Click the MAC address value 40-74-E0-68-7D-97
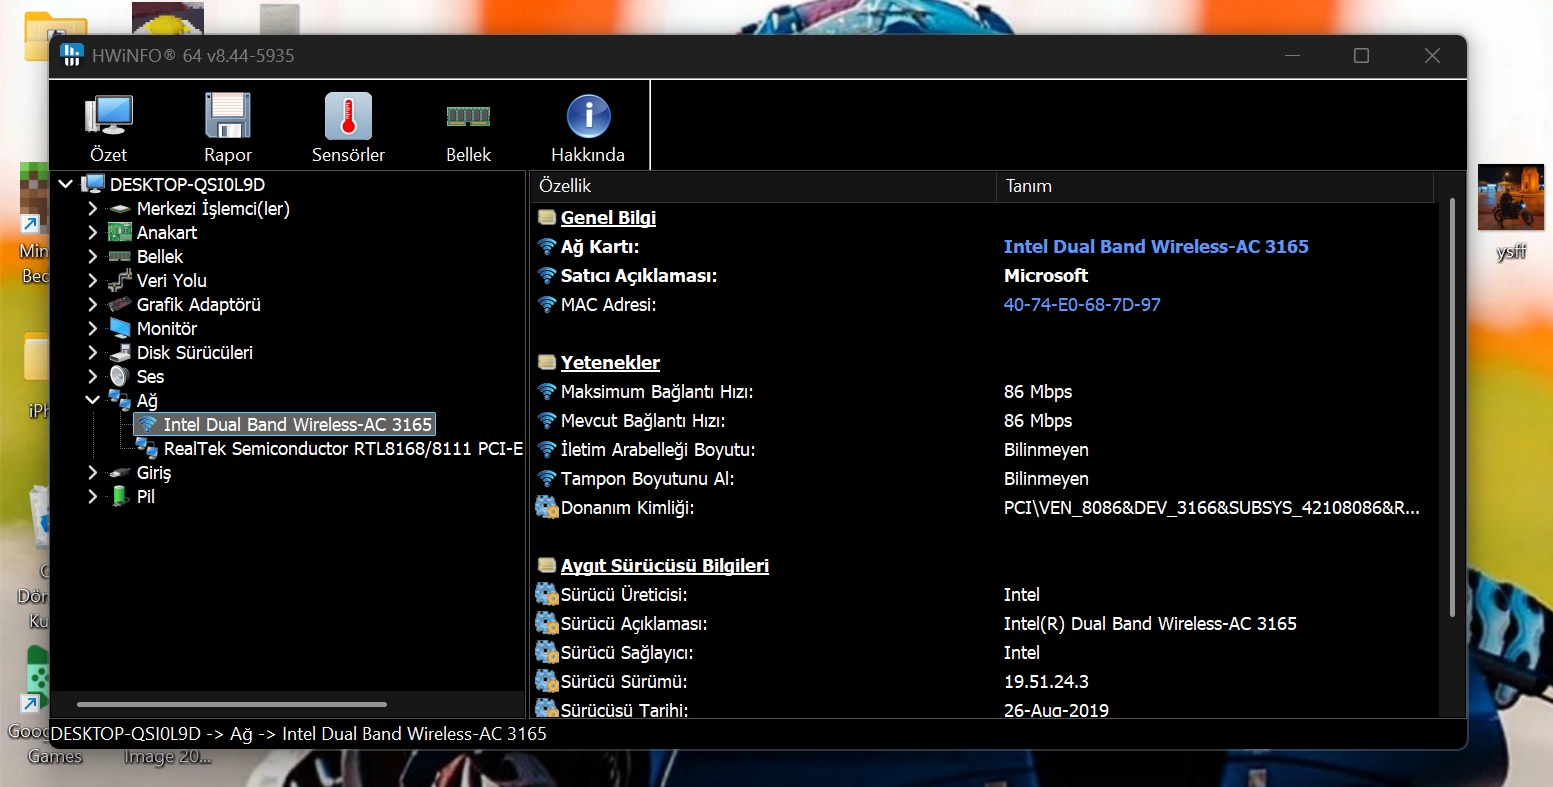The width and height of the screenshot is (1553, 787). [1082, 305]
